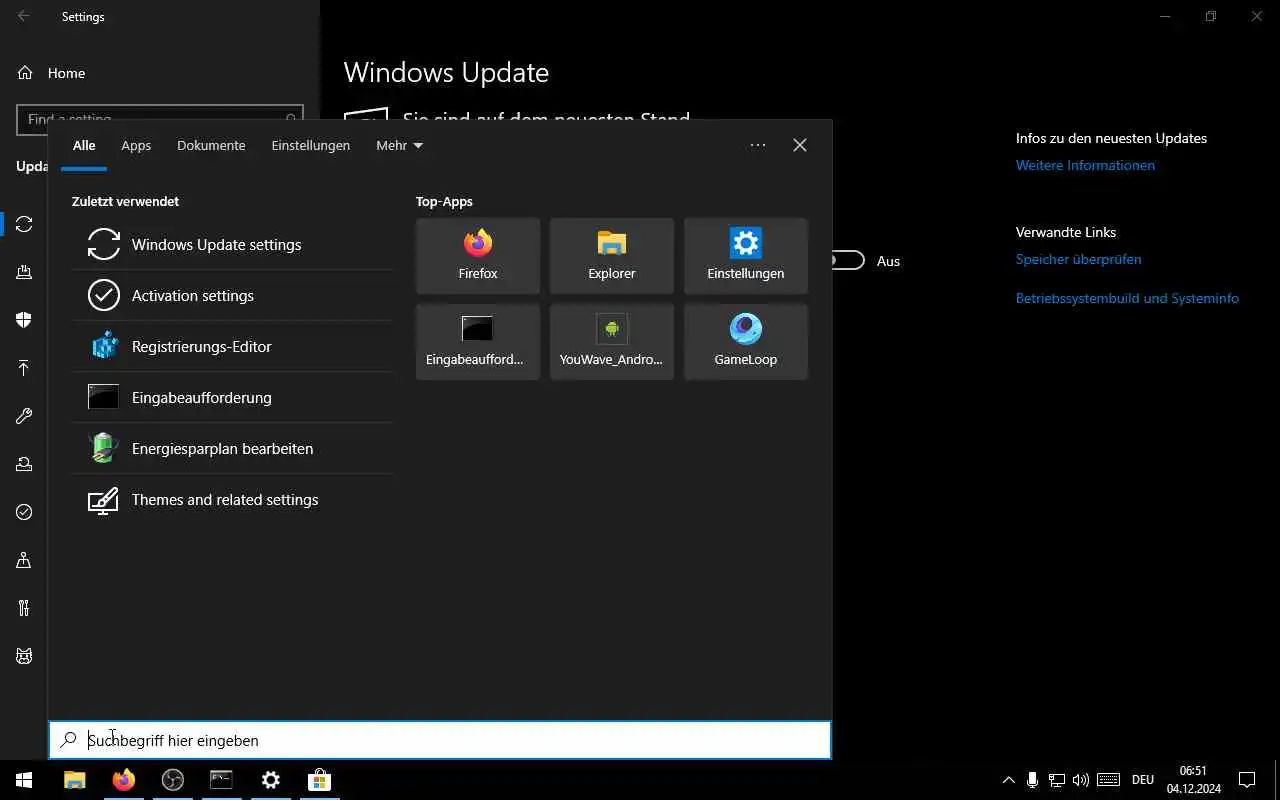The height and width of the screenshot is (800, 1280).
Task: Open Weitere Informationen link
Action: tap(1085, 165)
